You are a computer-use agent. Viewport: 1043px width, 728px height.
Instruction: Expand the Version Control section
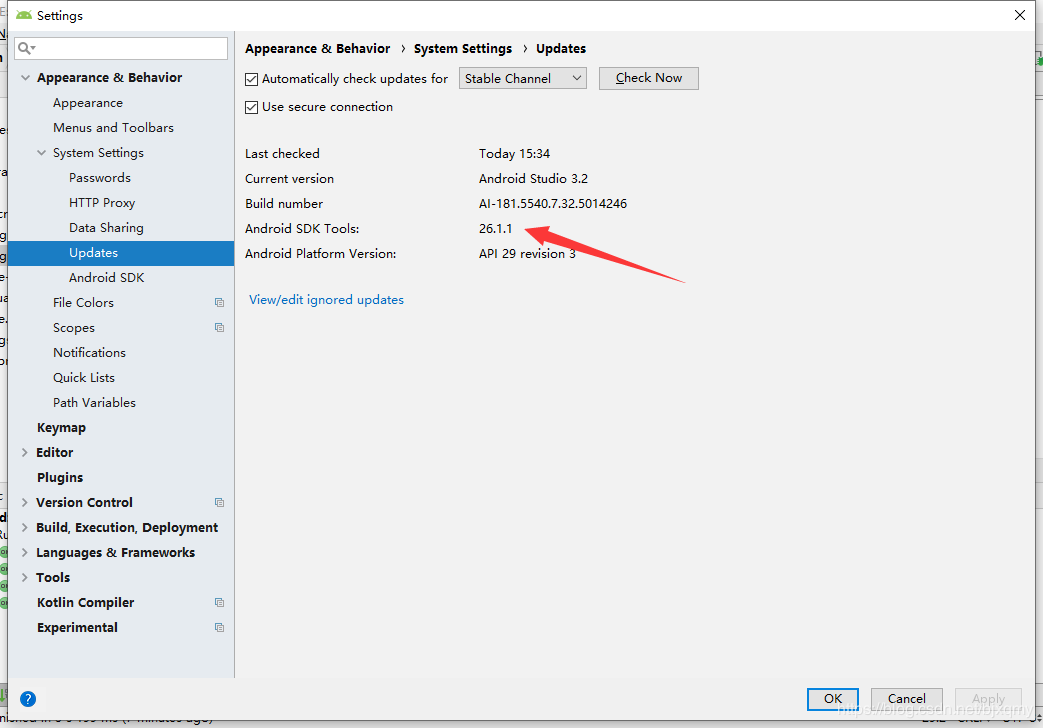coord(25,502)
